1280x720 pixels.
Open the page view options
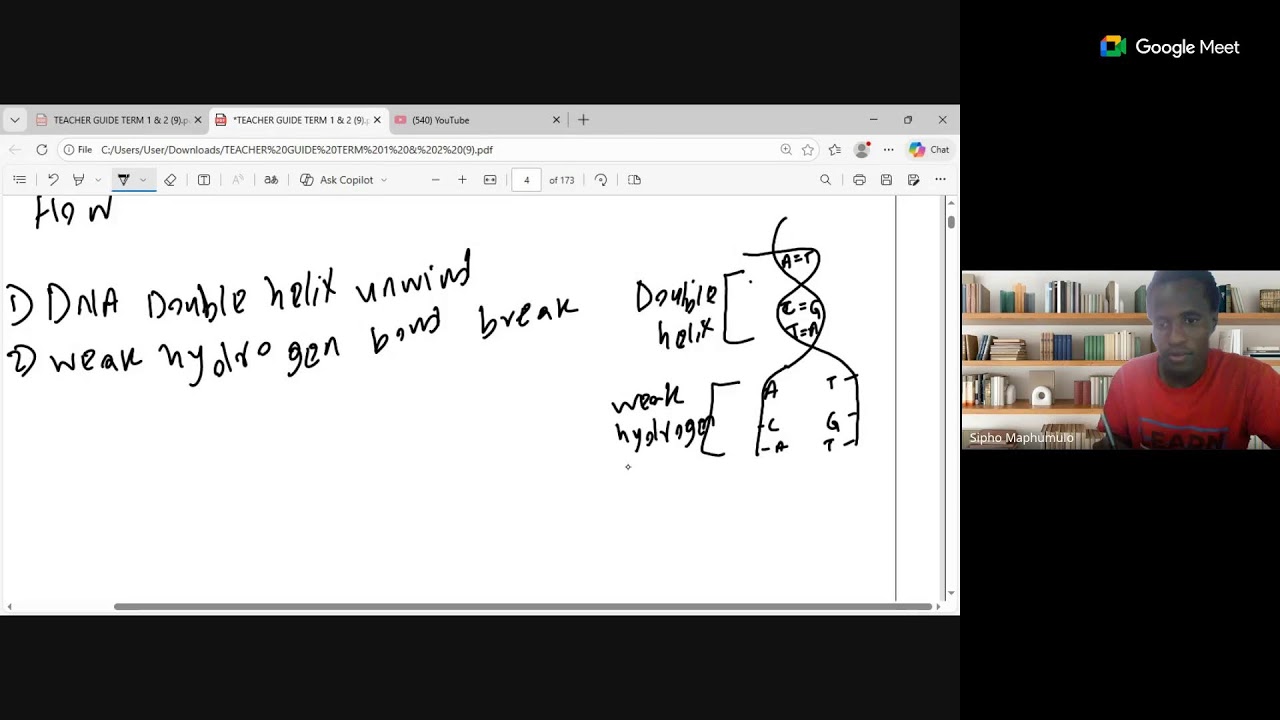pos(634,180)
